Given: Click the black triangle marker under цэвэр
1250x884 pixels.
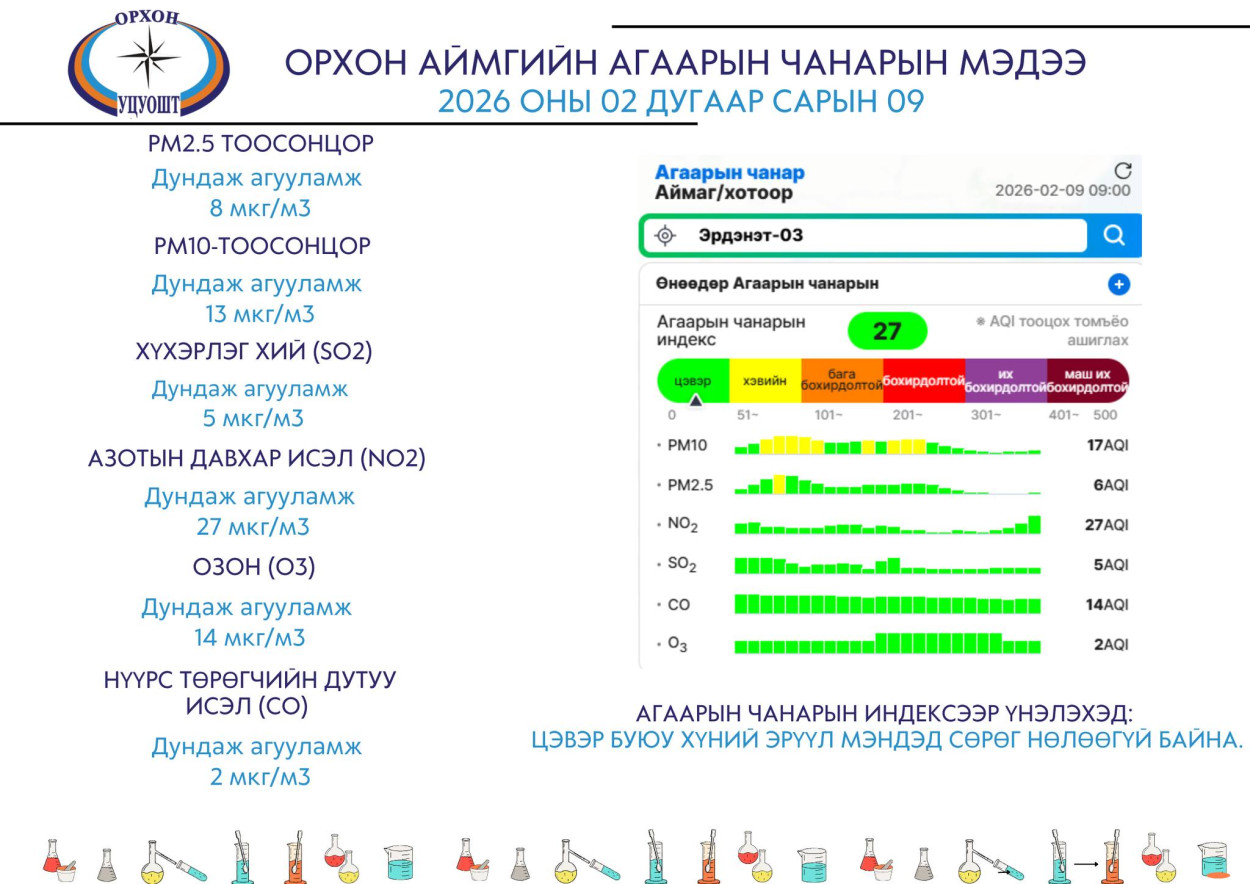Looking at the screenshot, I should coord(696,400).
